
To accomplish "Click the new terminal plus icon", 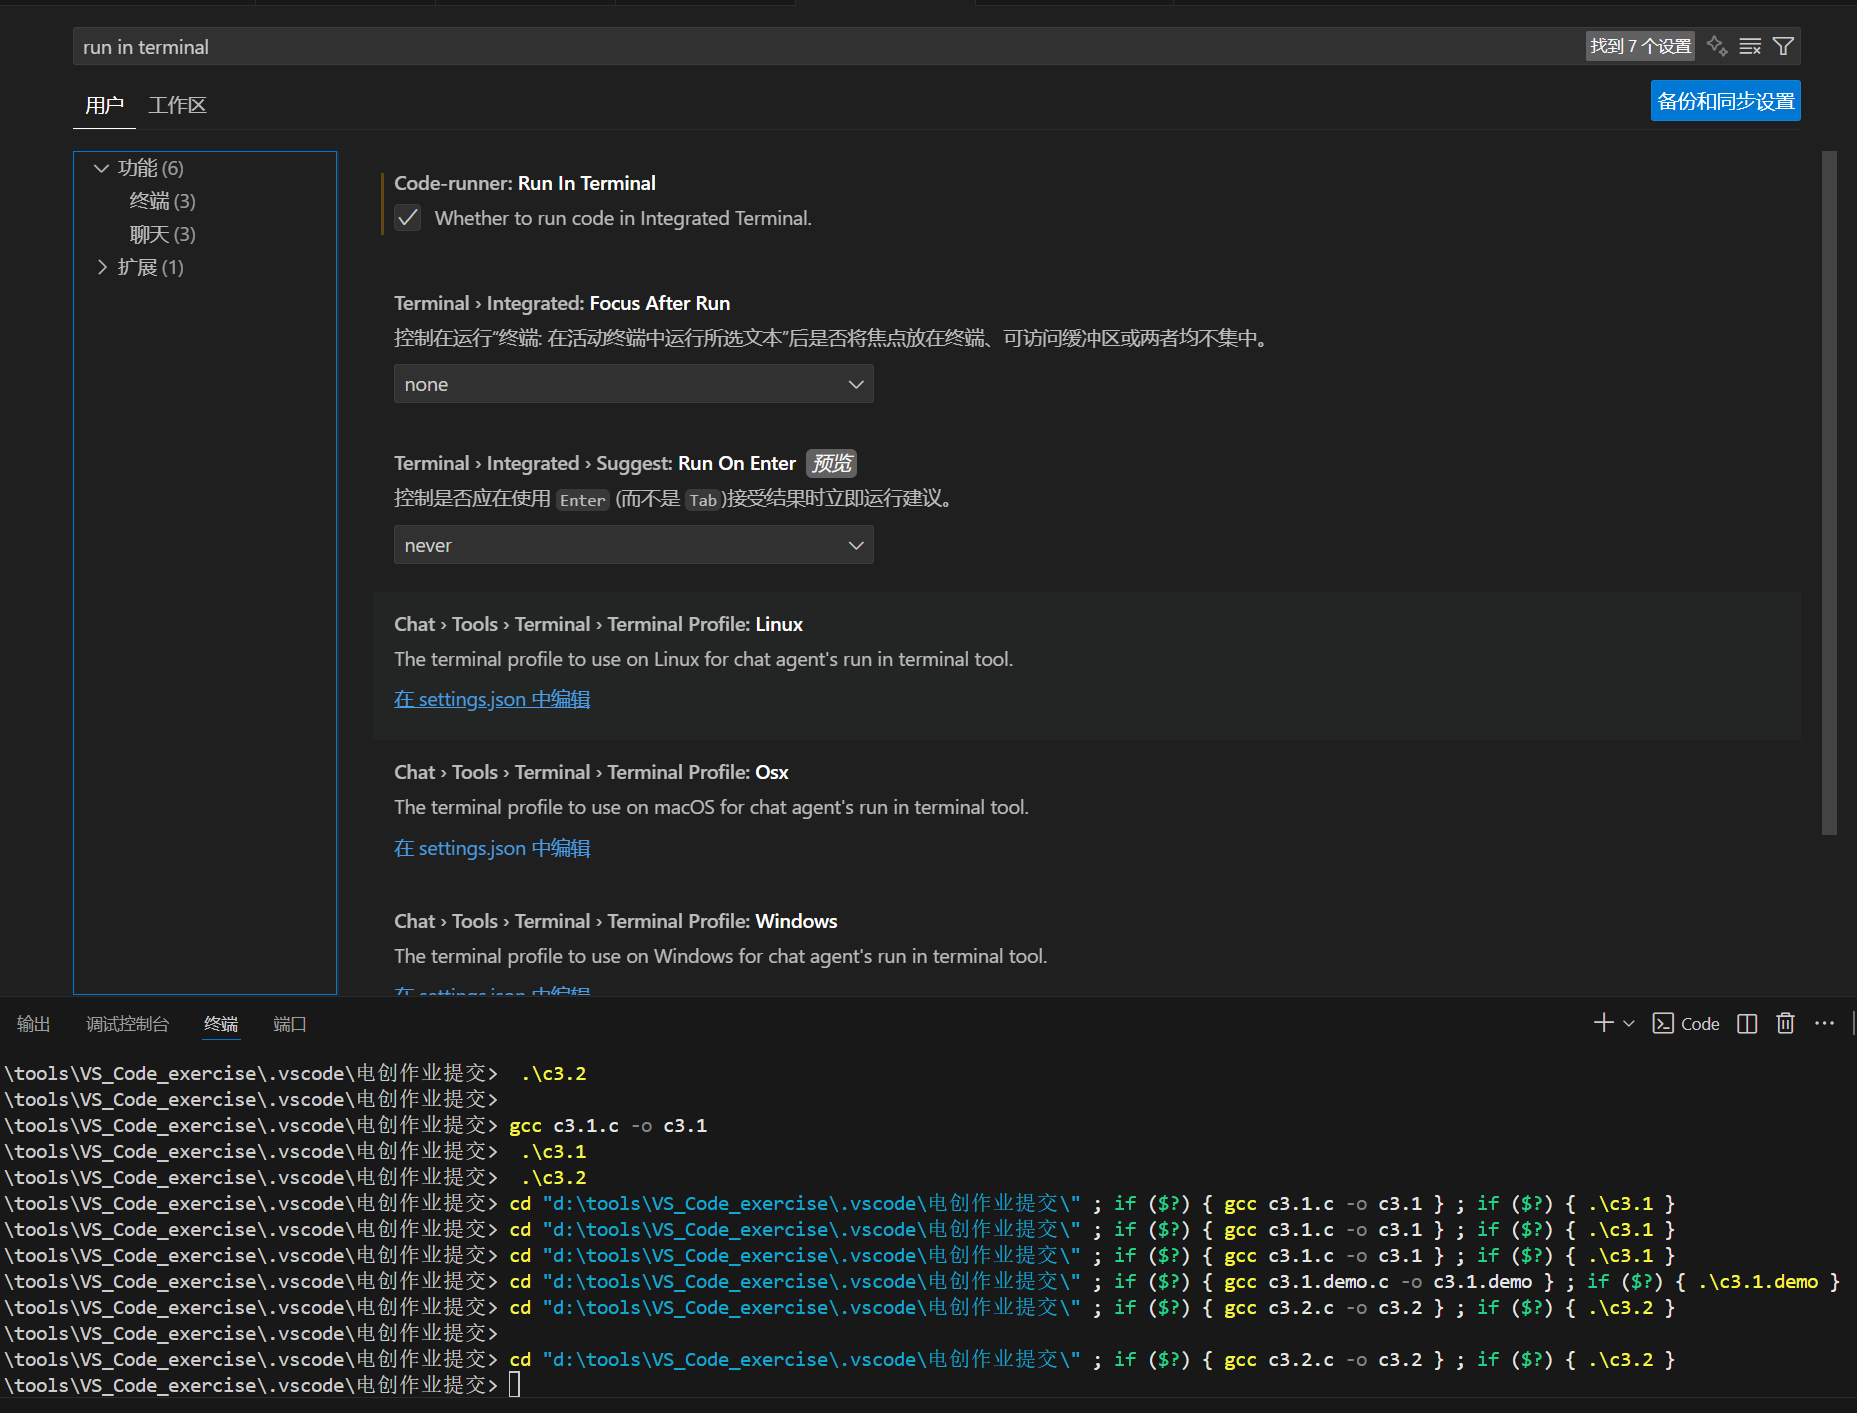I will [1603, 1023].
